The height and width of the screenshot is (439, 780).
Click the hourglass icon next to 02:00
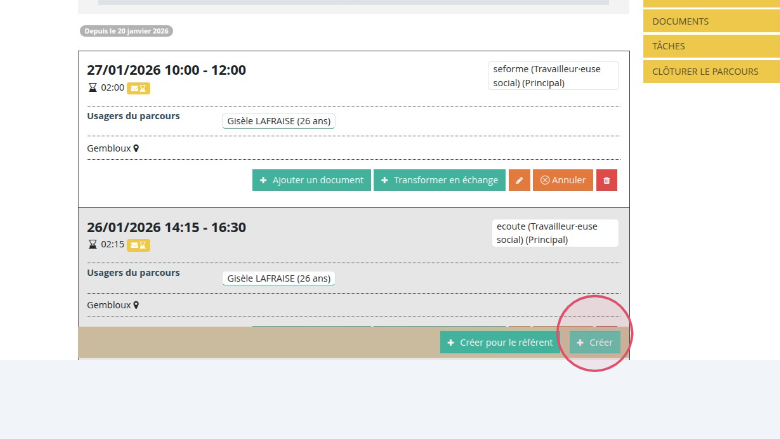point(93,88)
